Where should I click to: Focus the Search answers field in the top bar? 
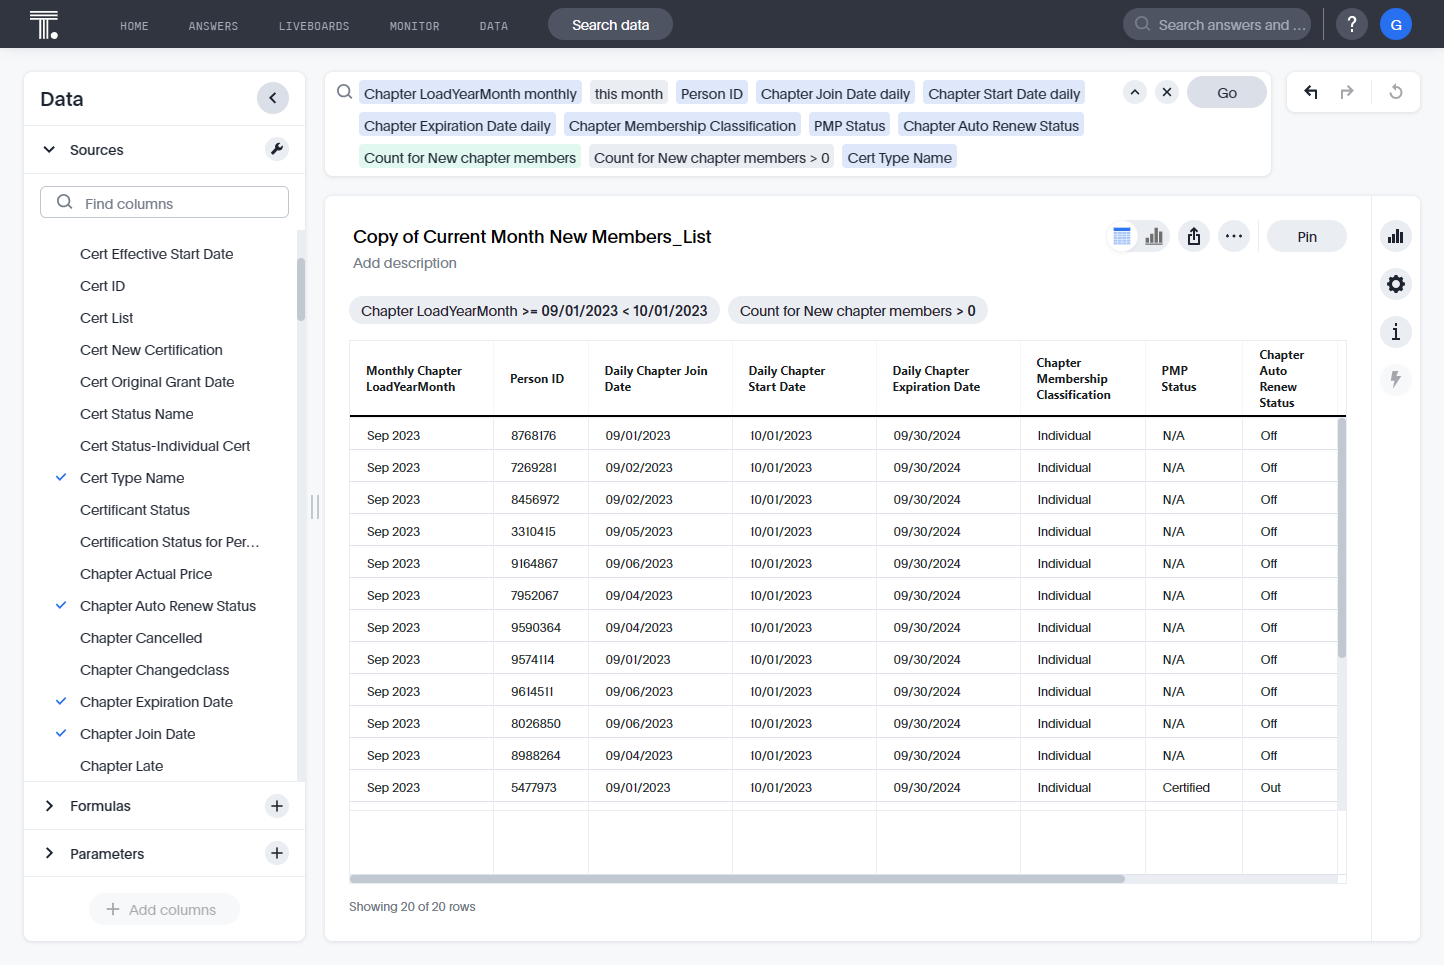[x=1217, y=24]
